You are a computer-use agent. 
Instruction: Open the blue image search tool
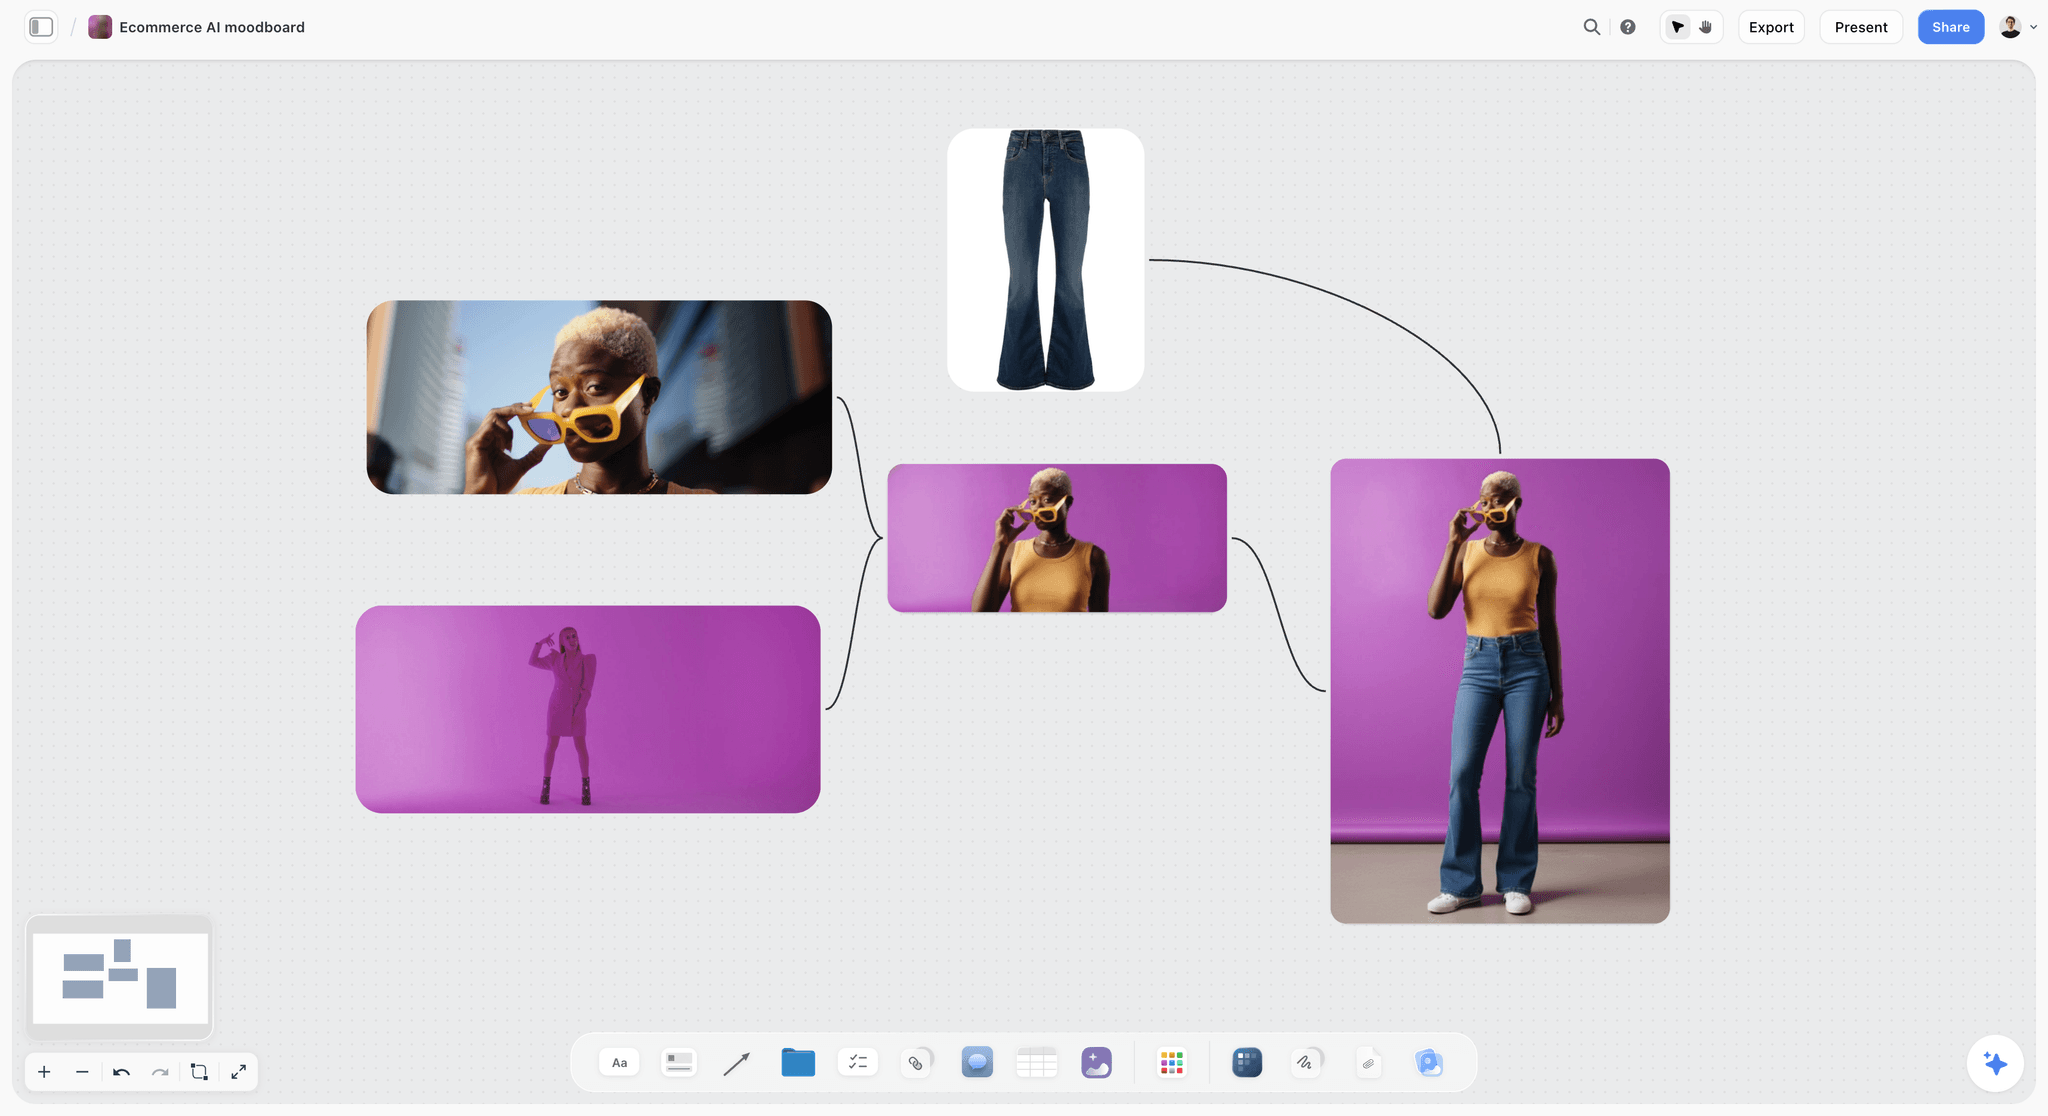click(1429, 1062)
